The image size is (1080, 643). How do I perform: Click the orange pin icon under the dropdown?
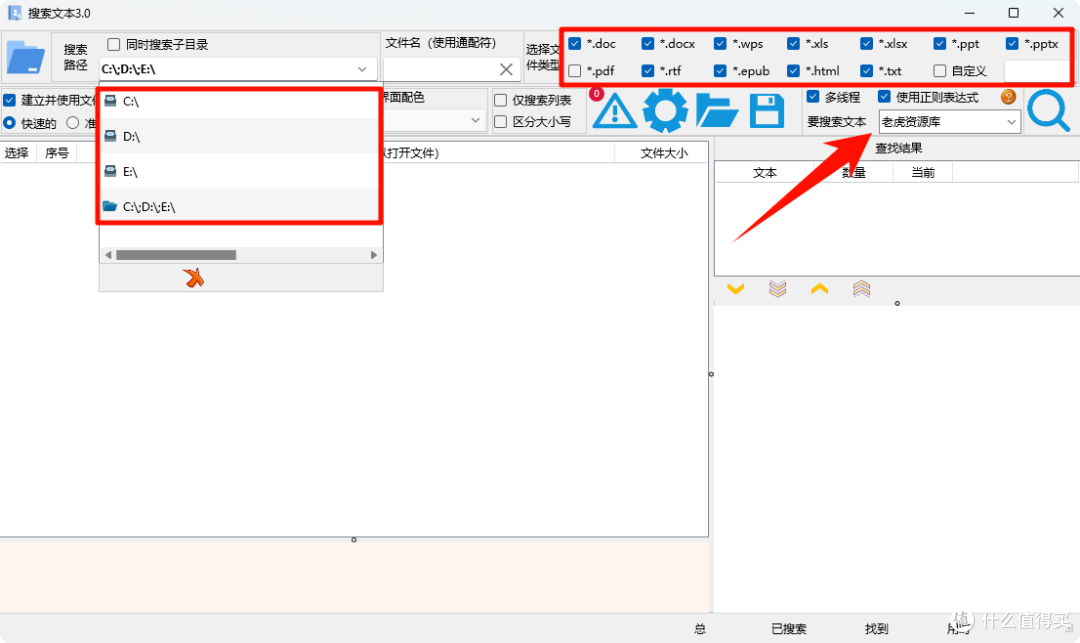coord(194,277)
